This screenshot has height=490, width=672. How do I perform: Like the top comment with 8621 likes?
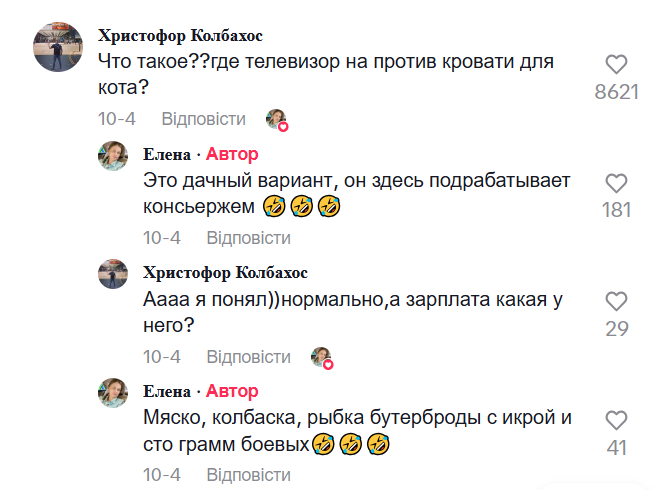click(617, 65)
